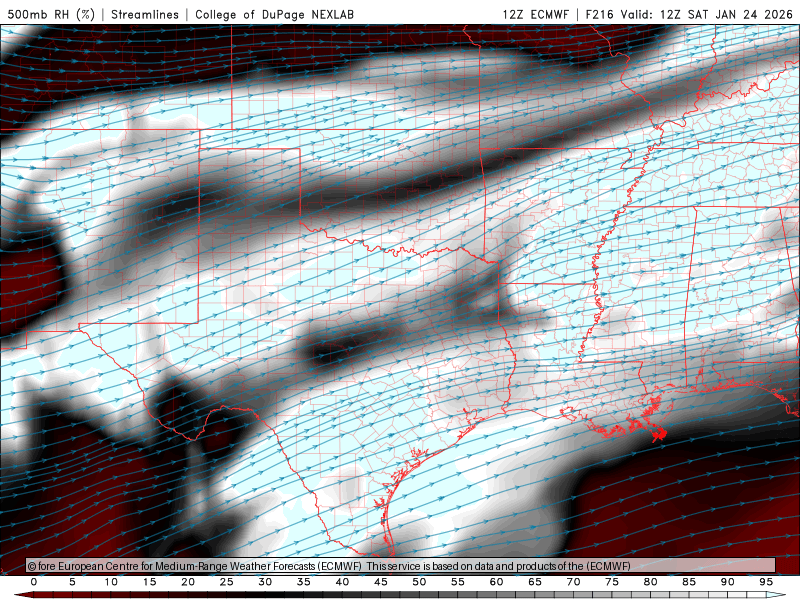Click the 55 label on the color scale
The width and height of the screenshot is (800, 600).
(x=458, y=582)
